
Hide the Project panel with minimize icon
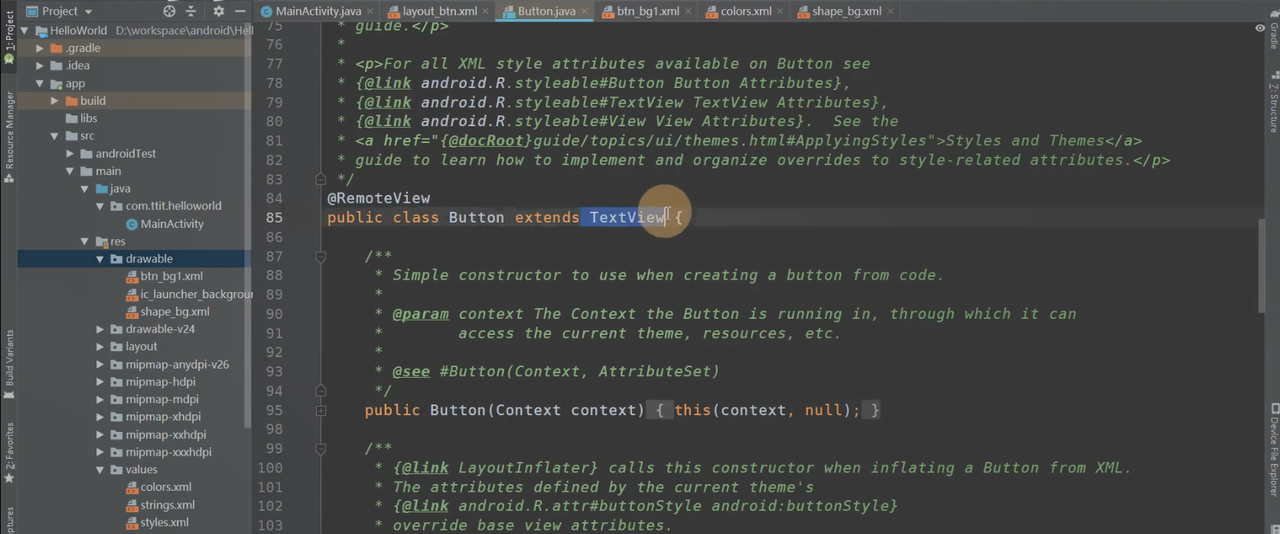tap(242, 11)
